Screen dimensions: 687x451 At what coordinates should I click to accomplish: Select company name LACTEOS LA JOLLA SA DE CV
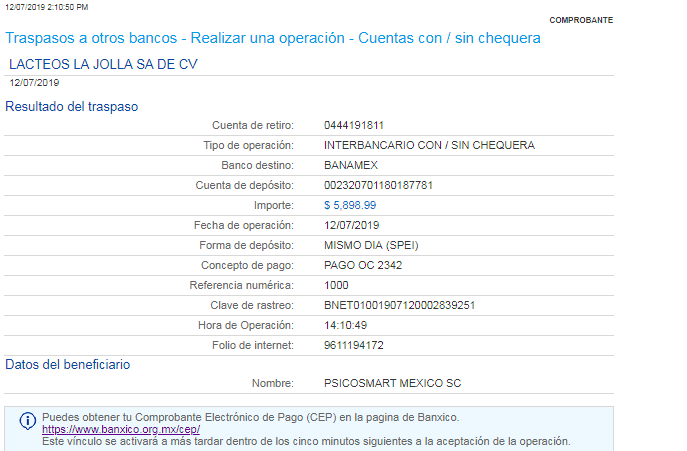(103, 64)
